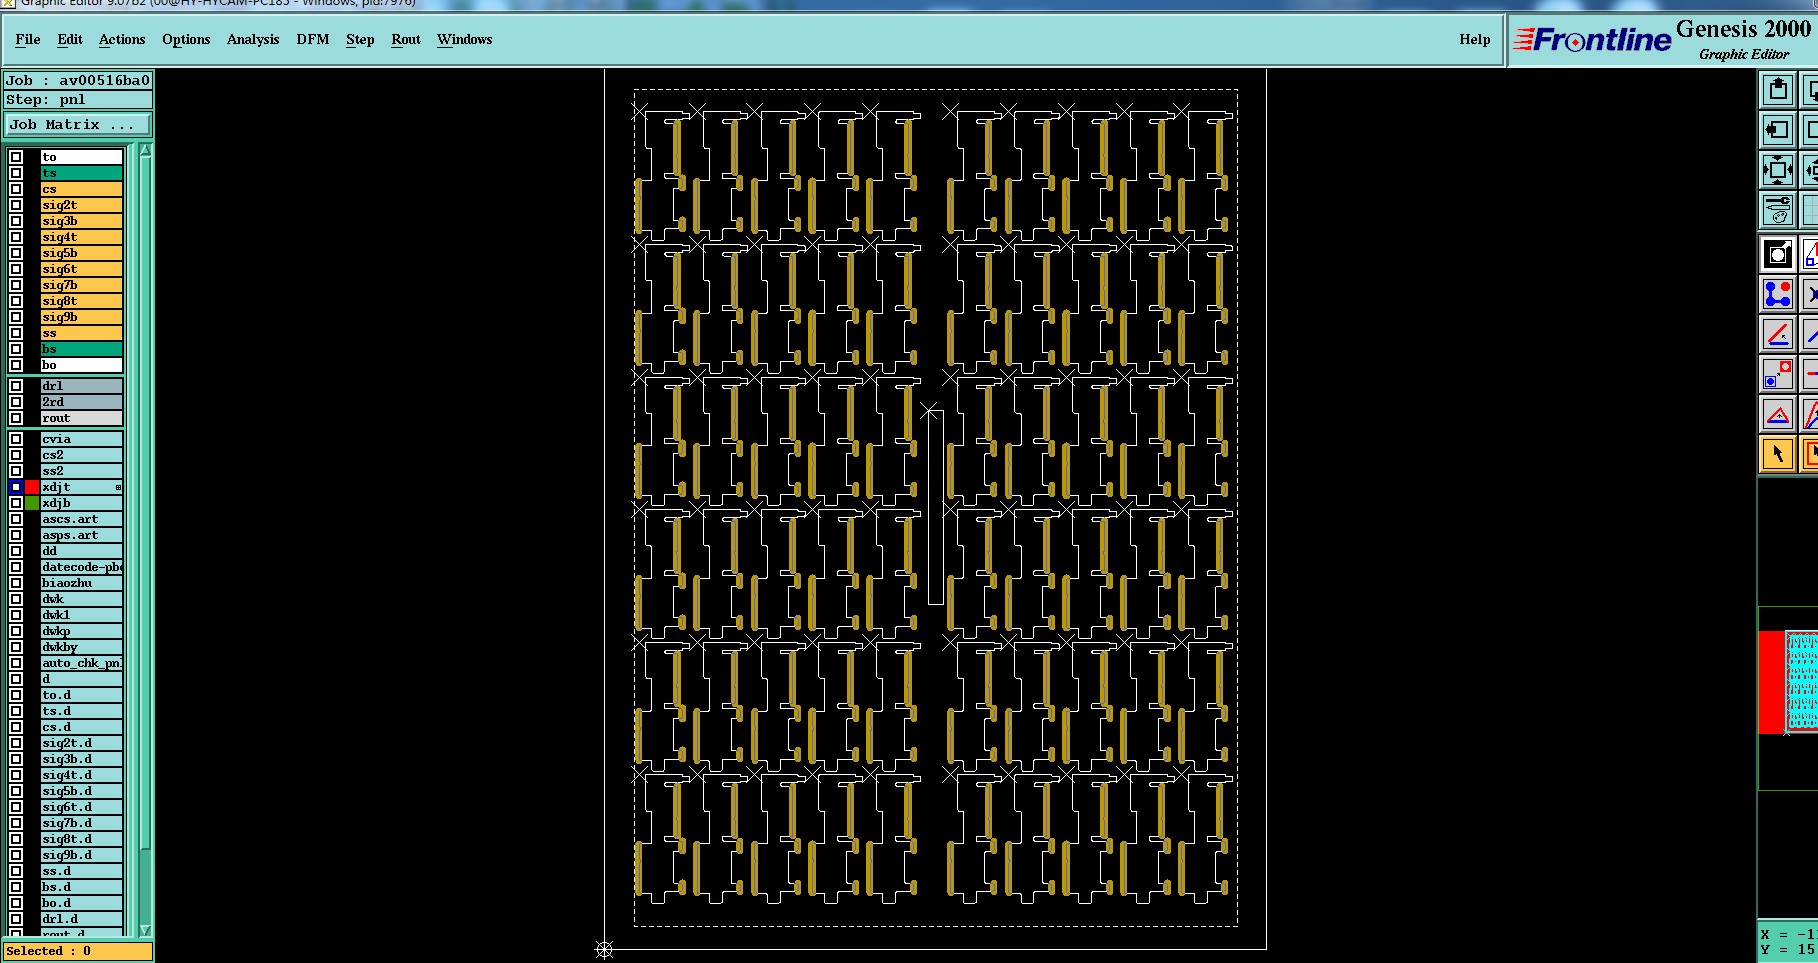1818x963 pixels.
Task: Click the blue and red connected-dots icon
Action: [1777, 294]
